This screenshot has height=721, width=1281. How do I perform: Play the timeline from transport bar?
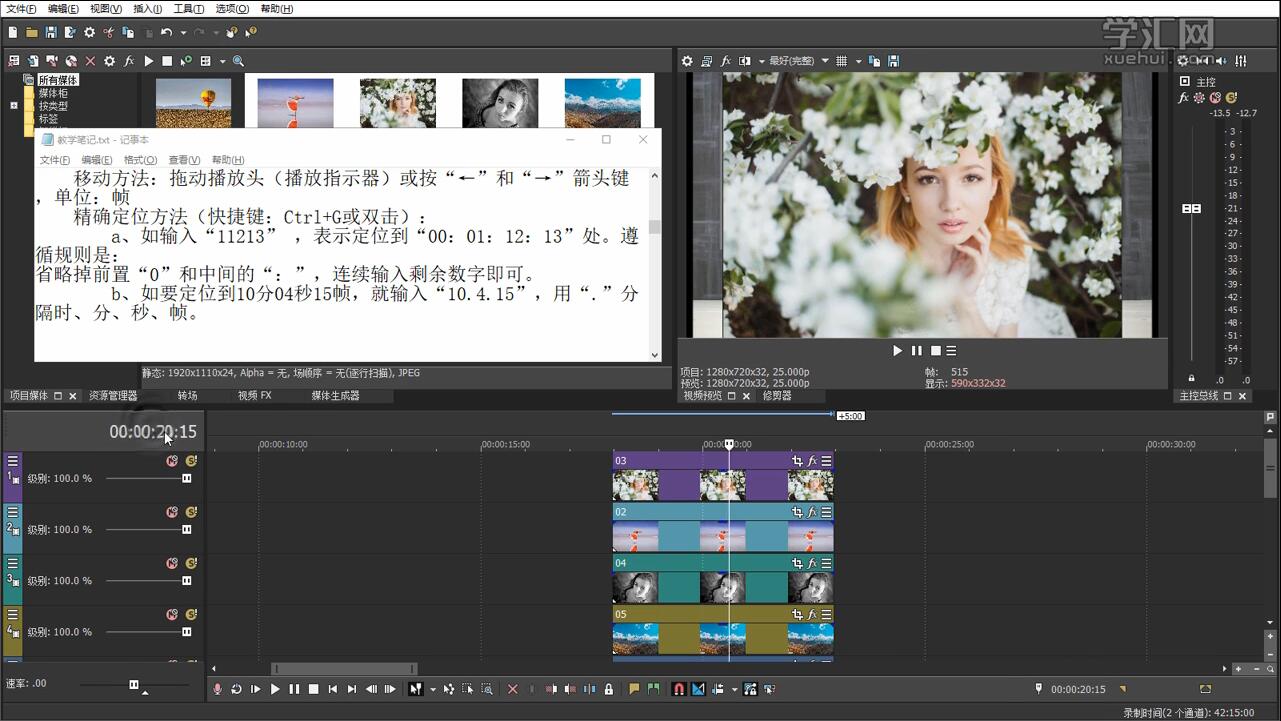pos(275,689)
